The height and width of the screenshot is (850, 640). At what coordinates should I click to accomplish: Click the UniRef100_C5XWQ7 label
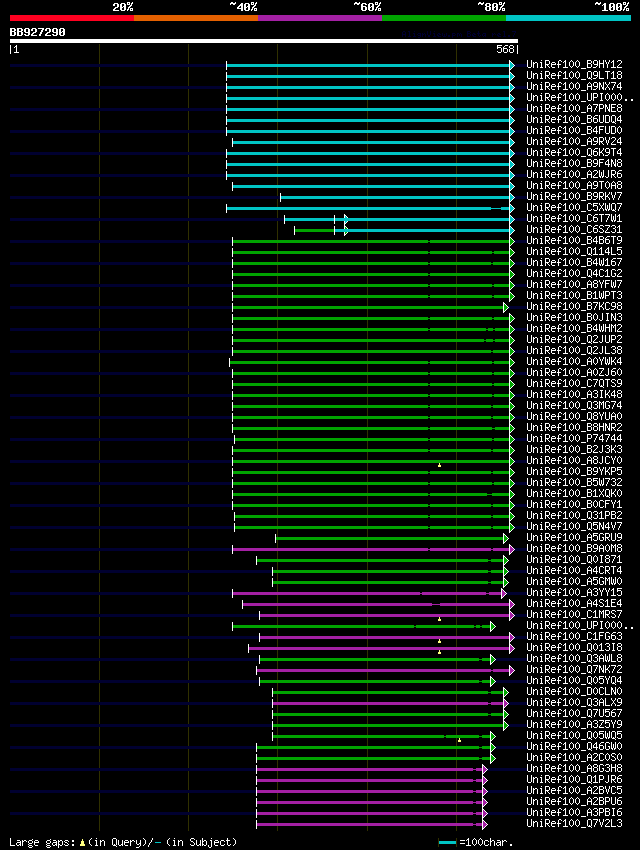click(574, 207)
